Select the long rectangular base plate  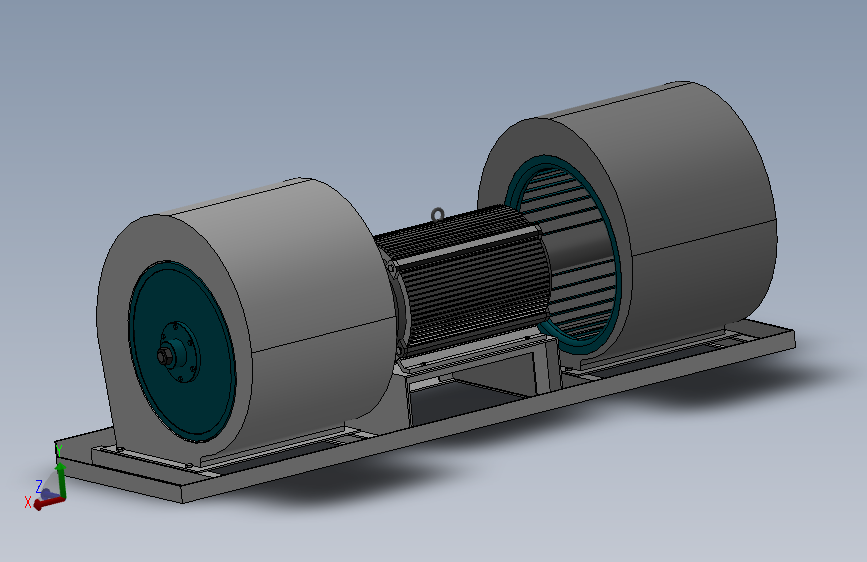tap(426, 420)
